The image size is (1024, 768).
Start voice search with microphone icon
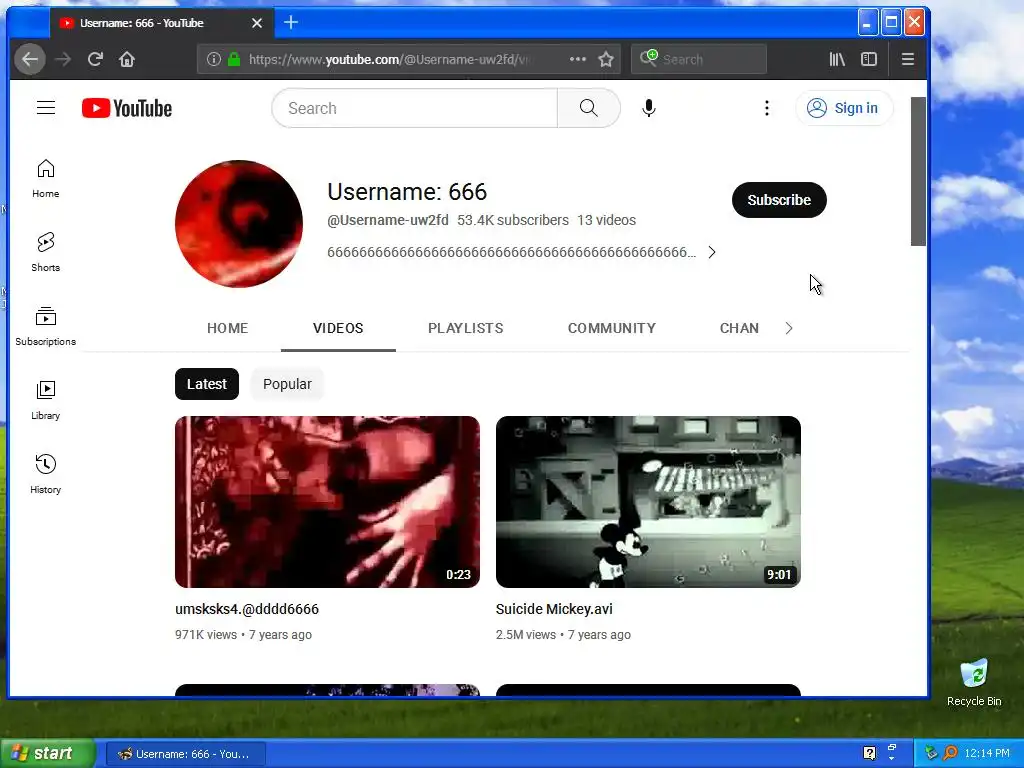648,108
